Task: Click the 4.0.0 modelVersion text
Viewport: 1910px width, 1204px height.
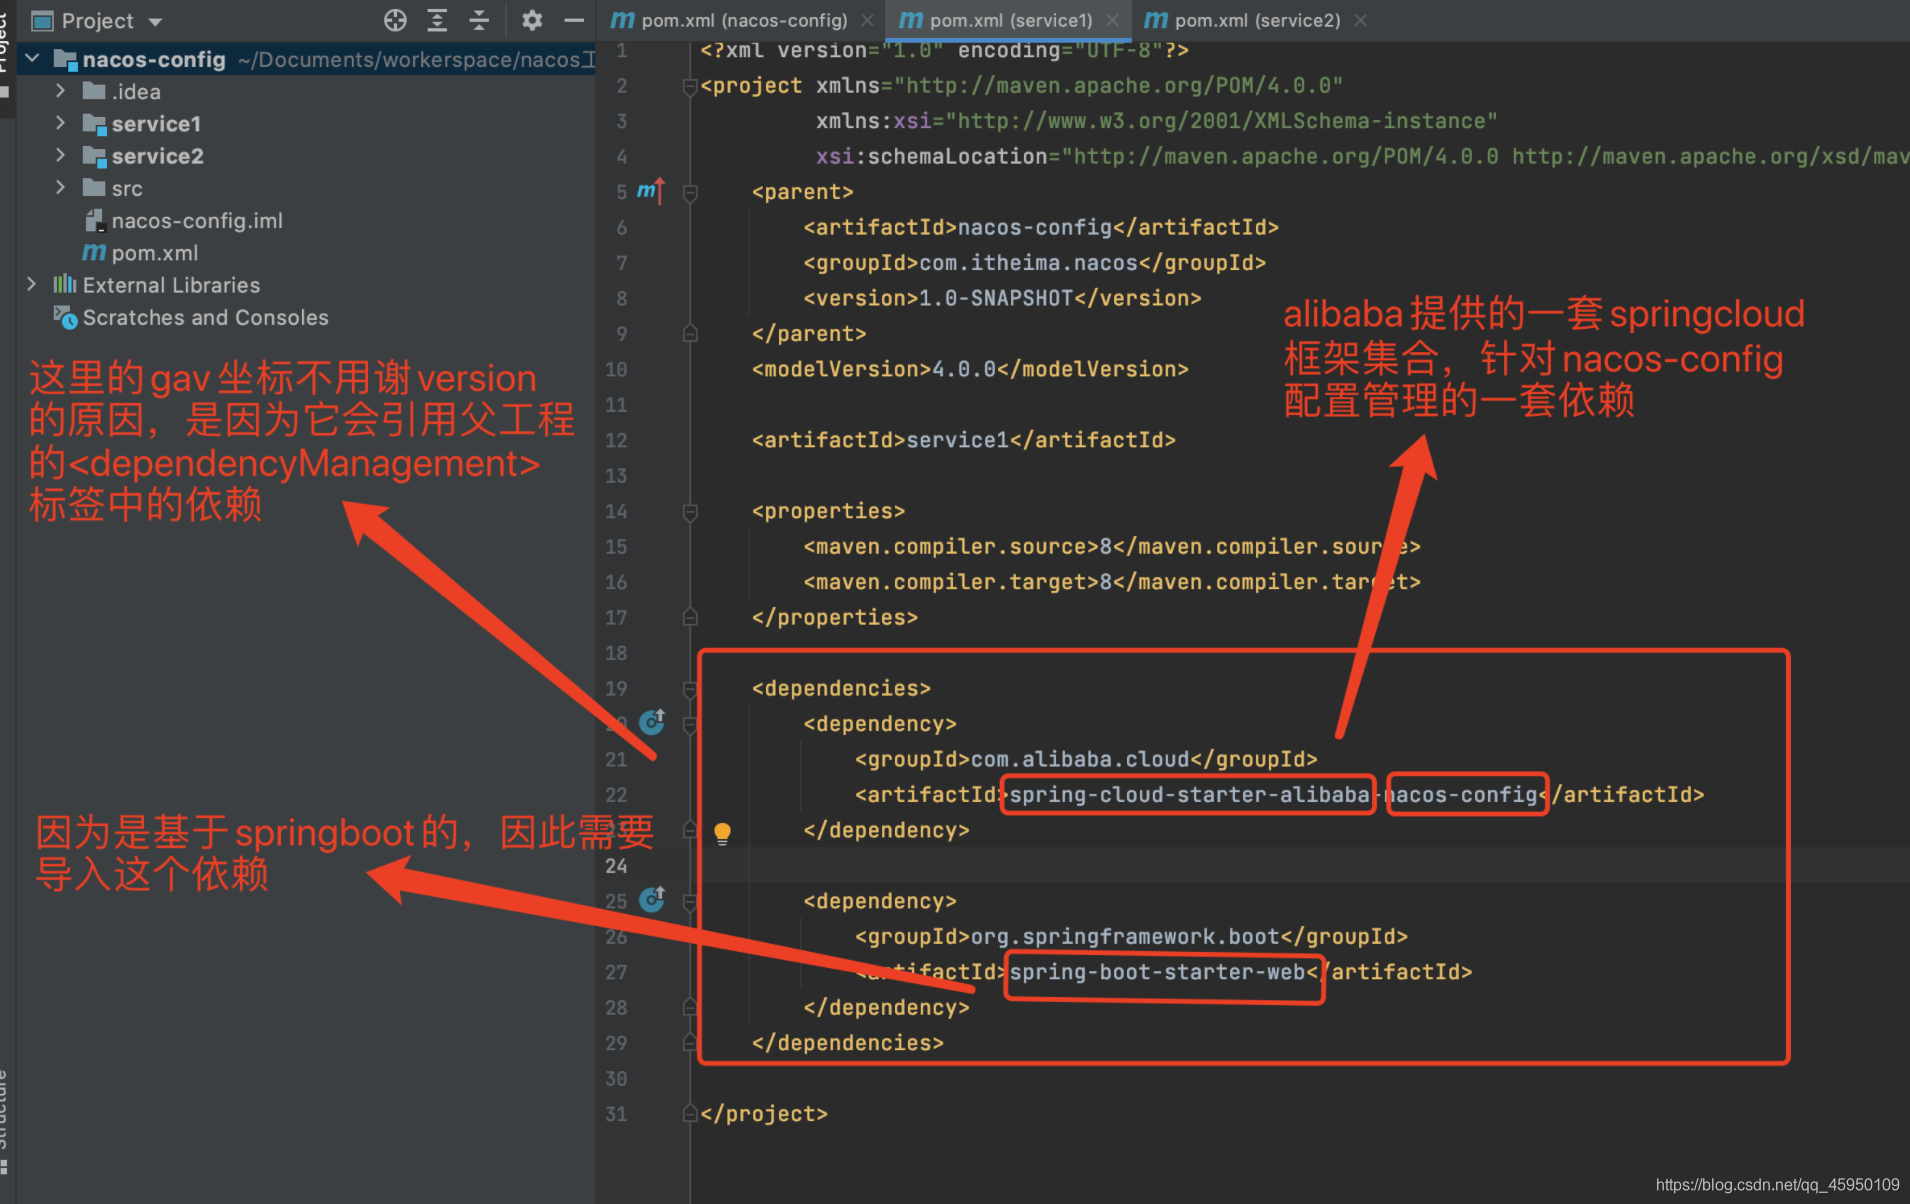Action: point(964,369)
